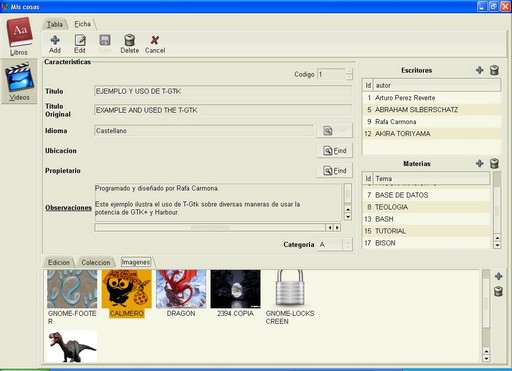Click the Observaciones horizontal scrollbar track

(210, 227)
